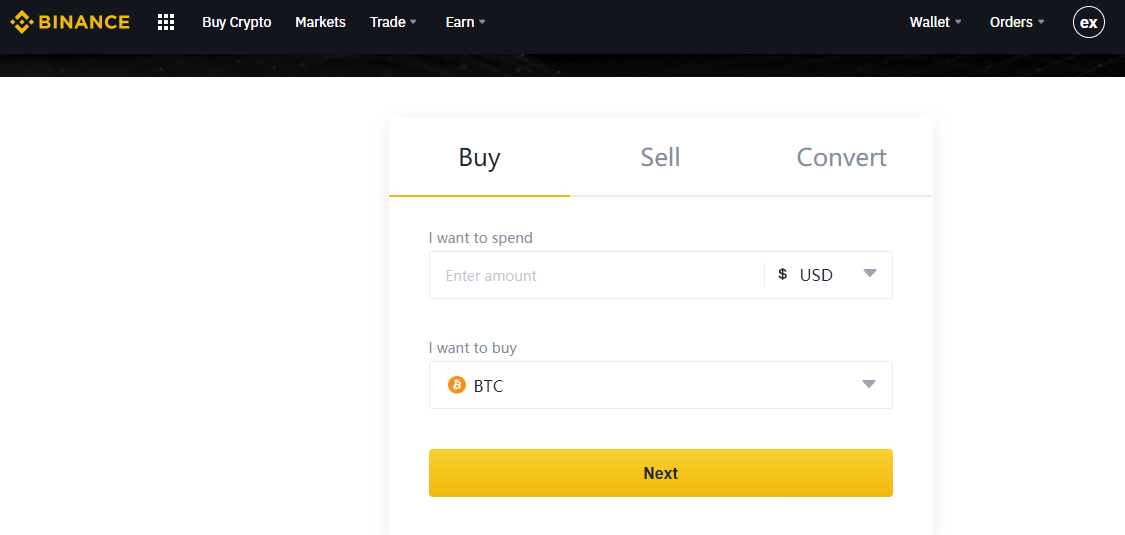The image size is (1125, 535).
Task: Click the small arrow beside Orders
Action: point(1041,22)
